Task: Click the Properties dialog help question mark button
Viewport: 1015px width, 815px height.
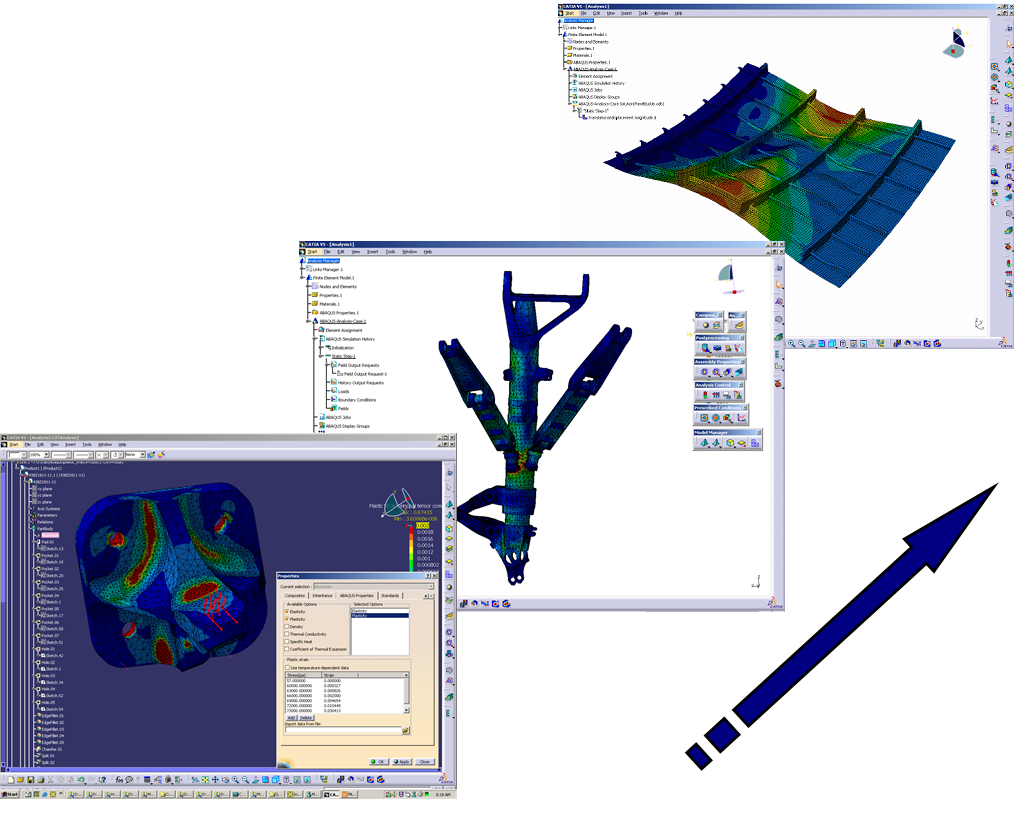Action: coord(427,576)
